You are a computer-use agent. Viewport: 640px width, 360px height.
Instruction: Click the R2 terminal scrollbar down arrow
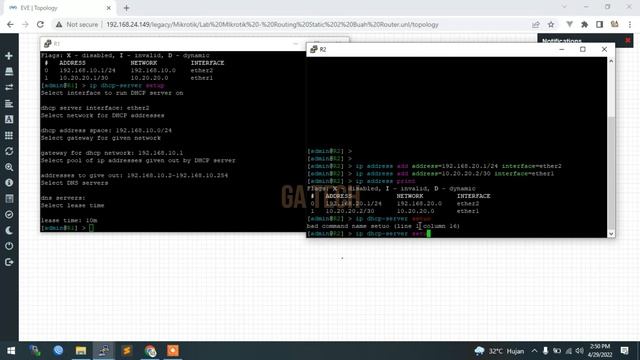click(x=611, y=234)
